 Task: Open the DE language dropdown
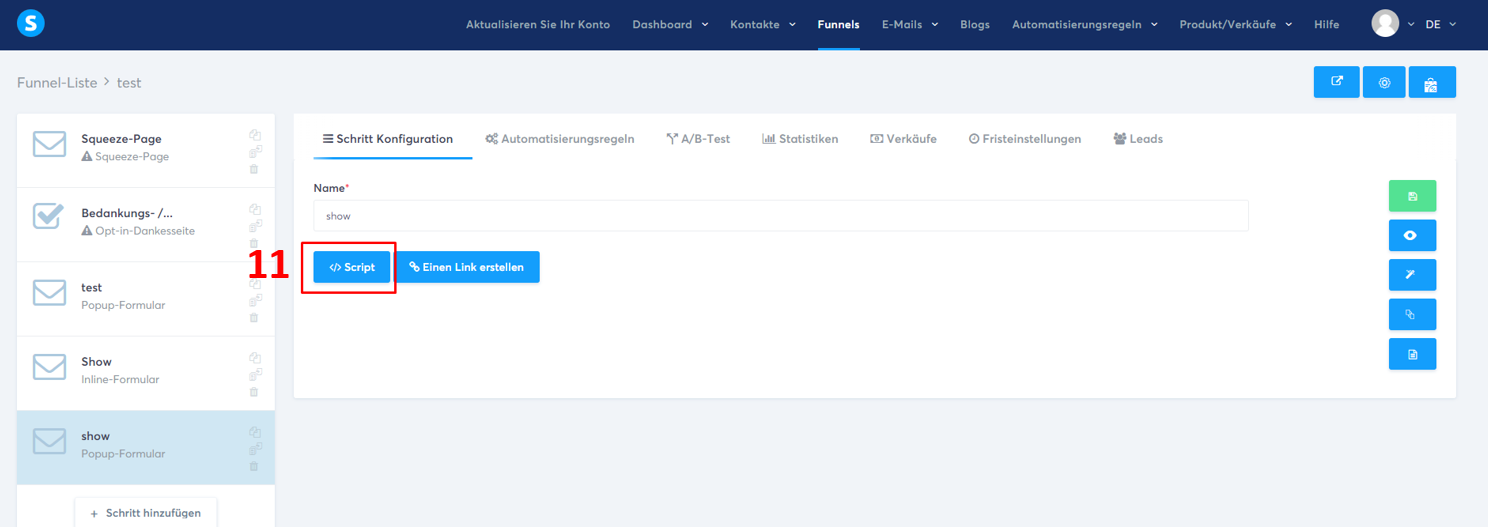click(x=1441, y=24)
